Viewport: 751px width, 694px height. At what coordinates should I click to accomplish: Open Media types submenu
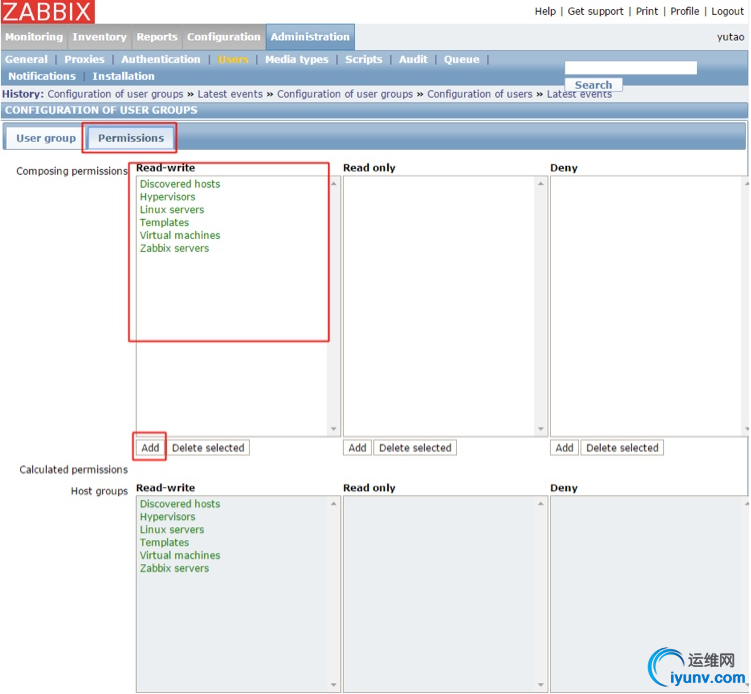point(296,59)
